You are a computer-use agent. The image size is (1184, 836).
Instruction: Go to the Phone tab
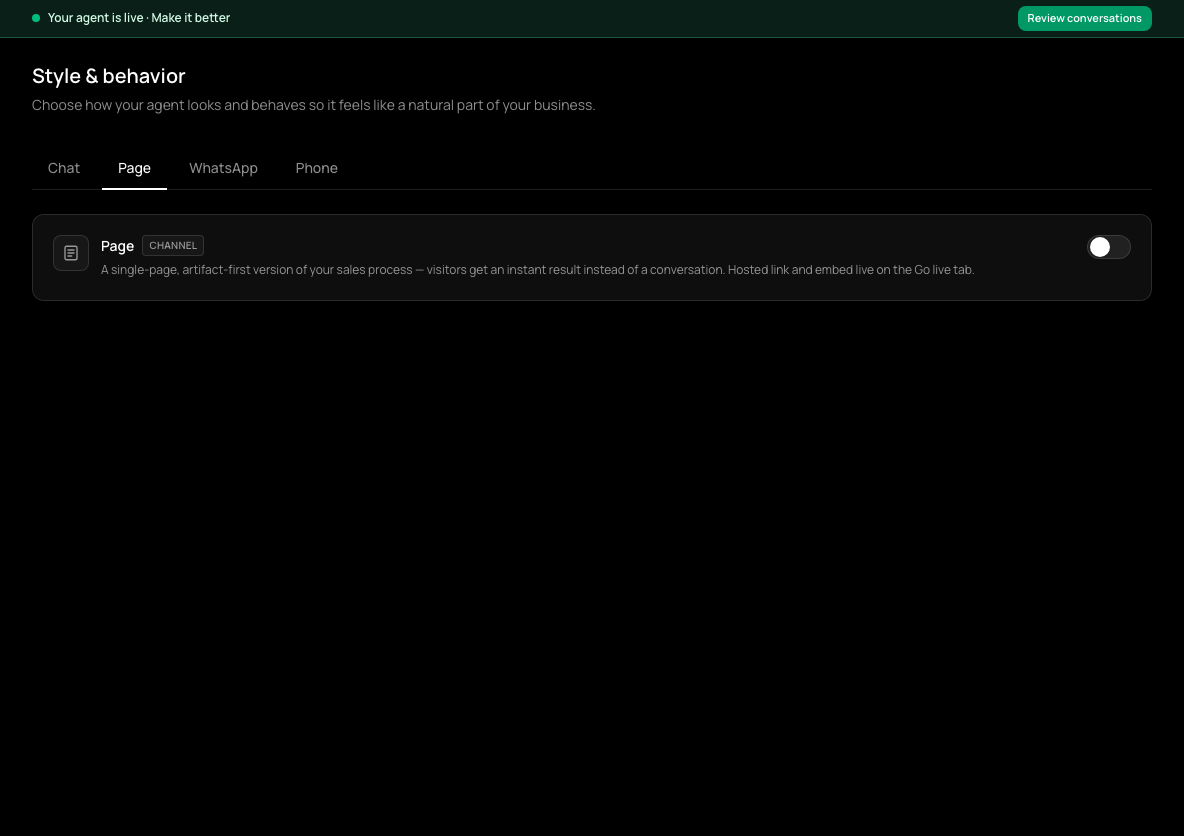click(x=316, y=168)
